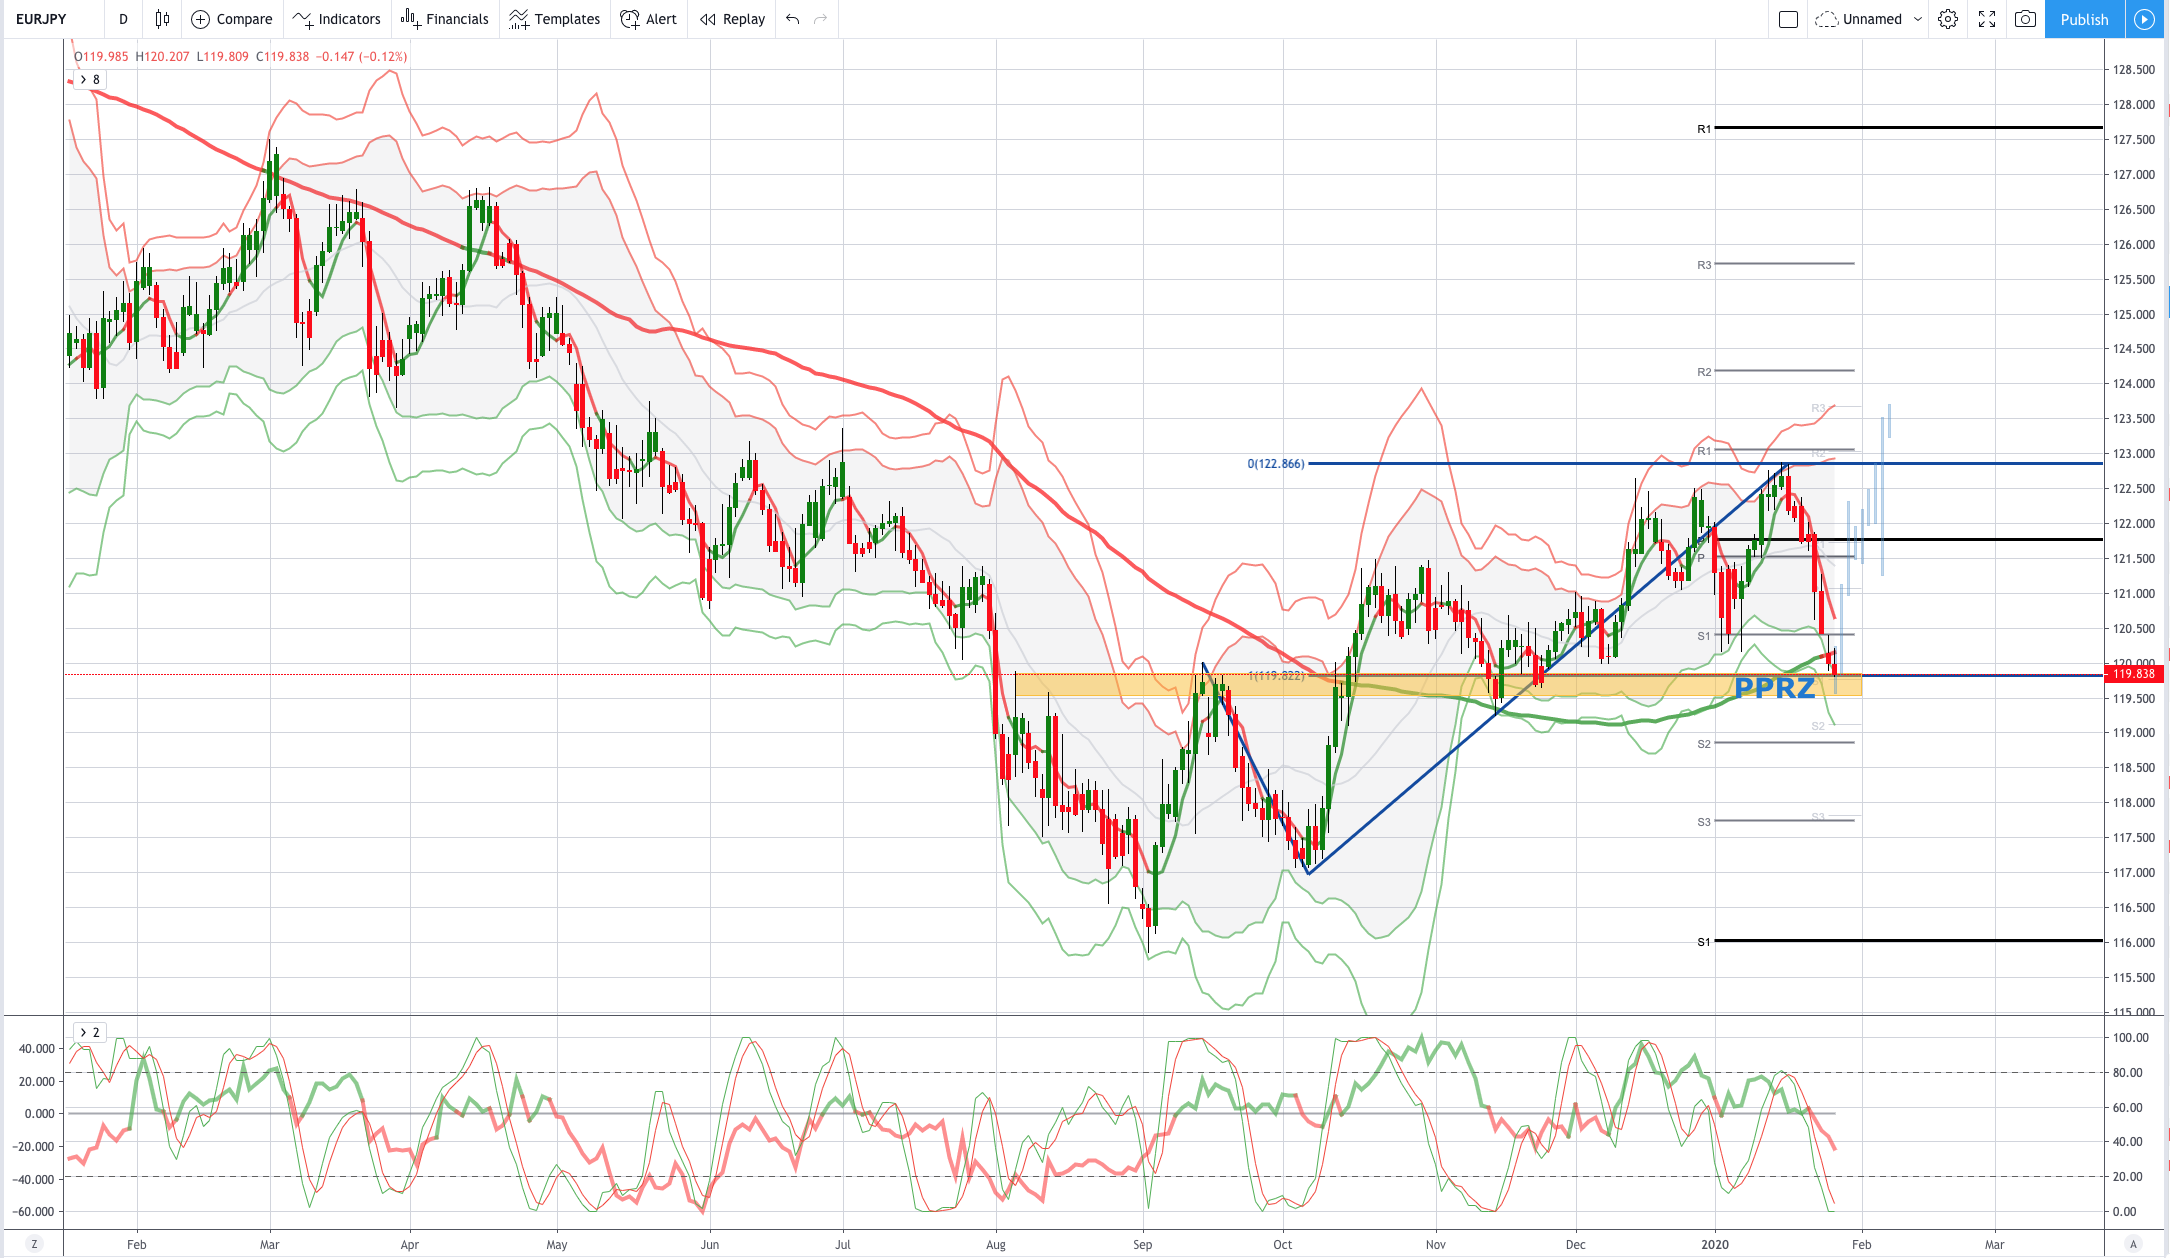Viewport: 2170px width, 1258px height.
Task: Redo the last undone chart action
Action: click(821, 19)
